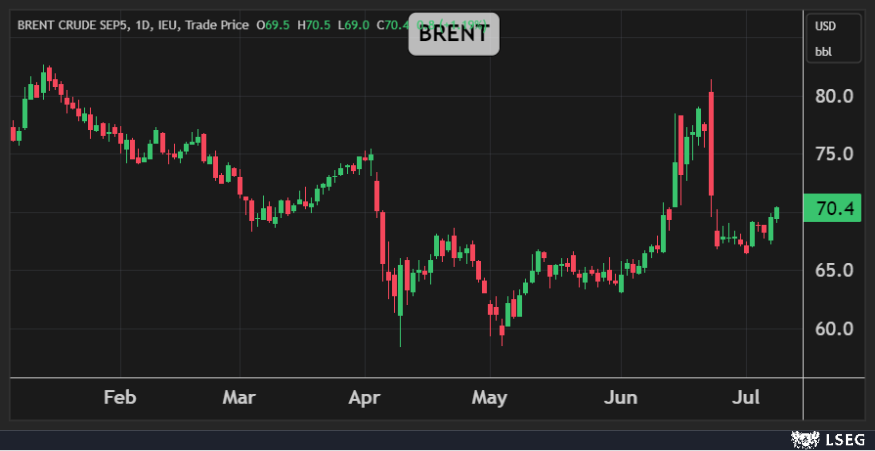Select Jul on the time axis
The image size is (875, 451).
point(746,398)
